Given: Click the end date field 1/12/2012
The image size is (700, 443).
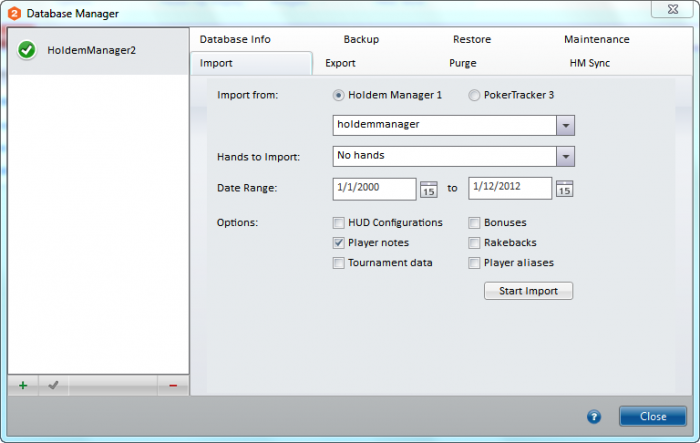Looking at the screenshot, I should click(510, 188).
